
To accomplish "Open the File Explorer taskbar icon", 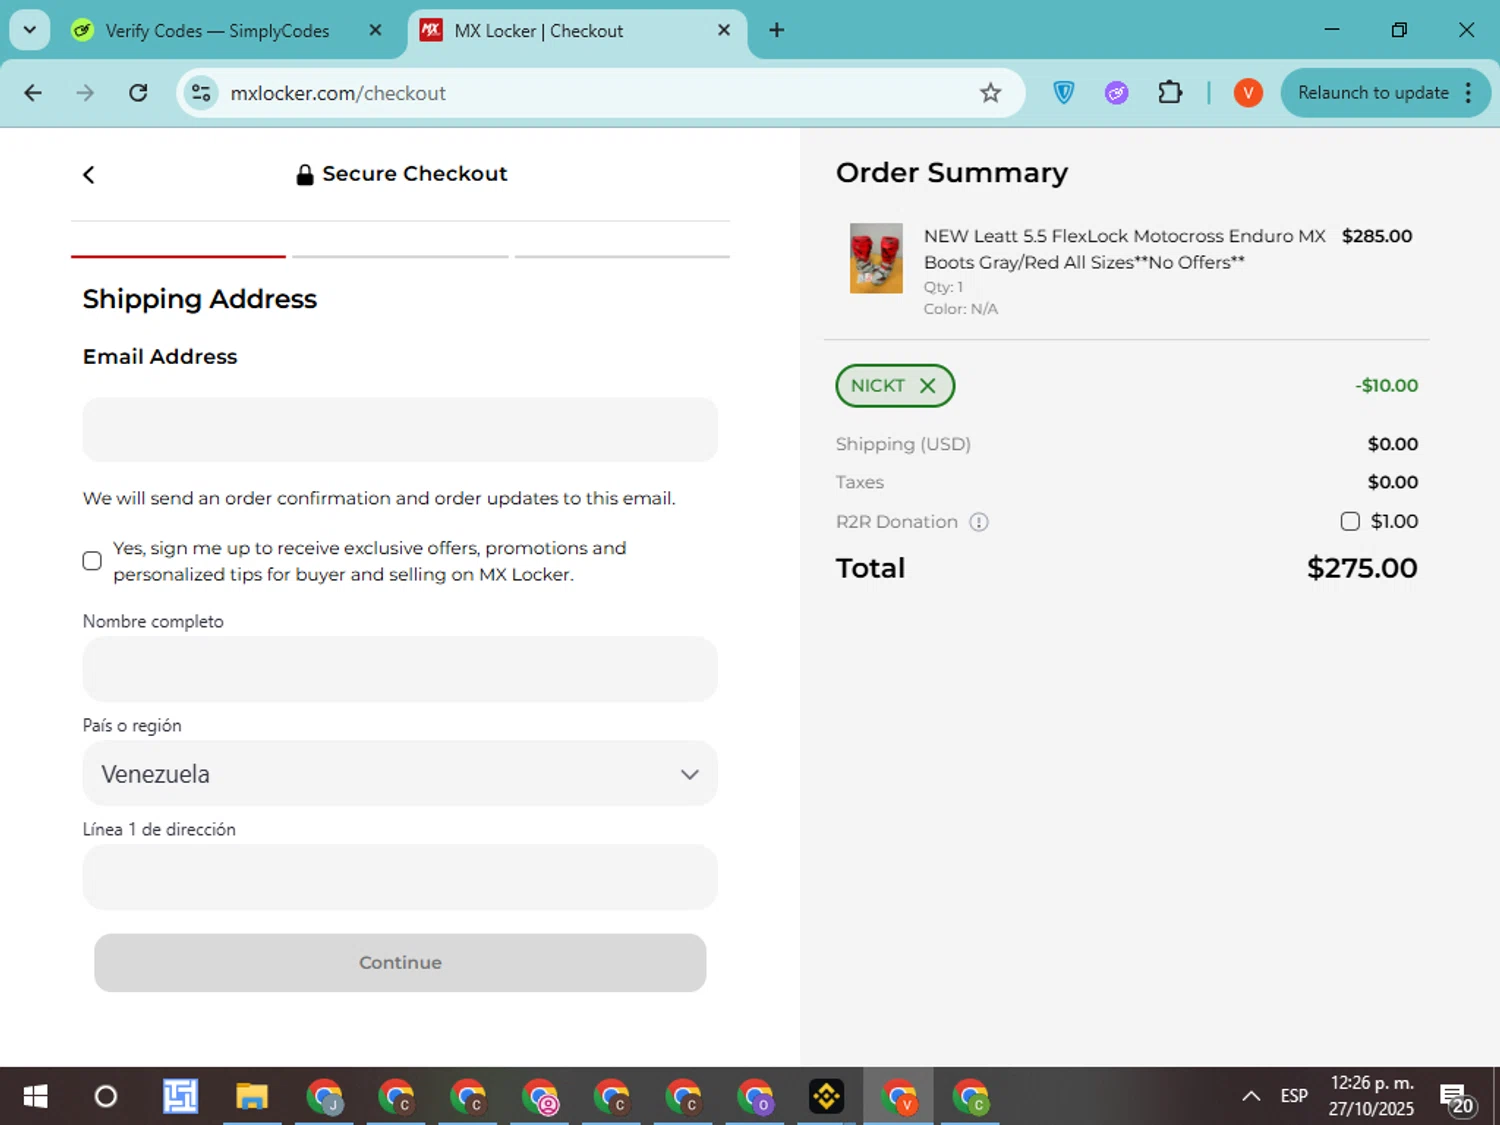I will 252,1097.
